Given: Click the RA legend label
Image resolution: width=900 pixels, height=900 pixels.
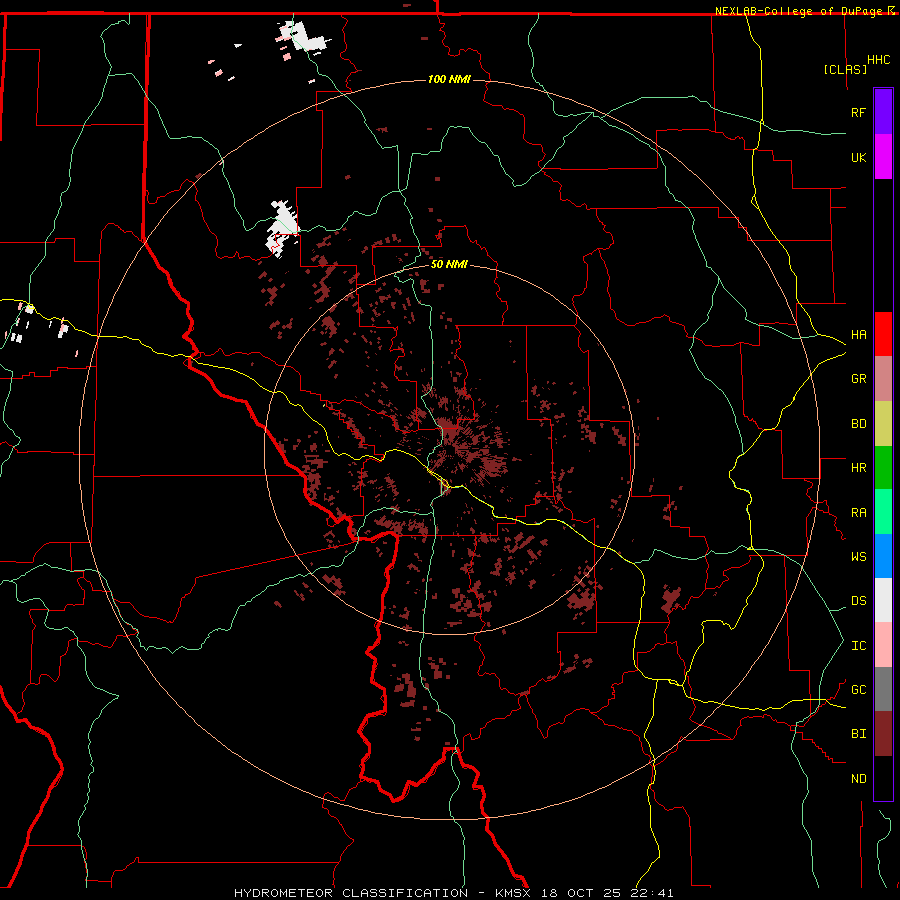Looking at the screenshot, I should pyautogui.click(x=858, y=513).
